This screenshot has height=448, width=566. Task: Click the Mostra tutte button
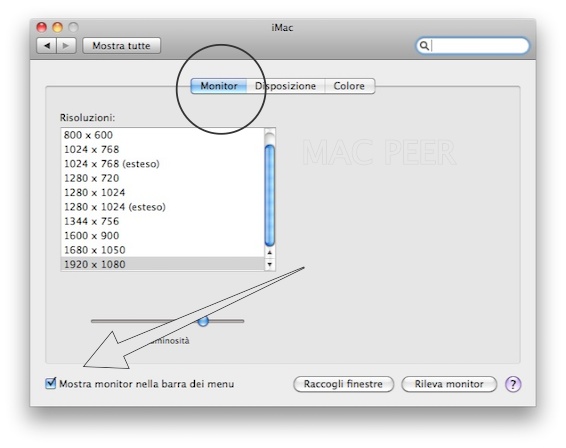[x=121, y=46]
